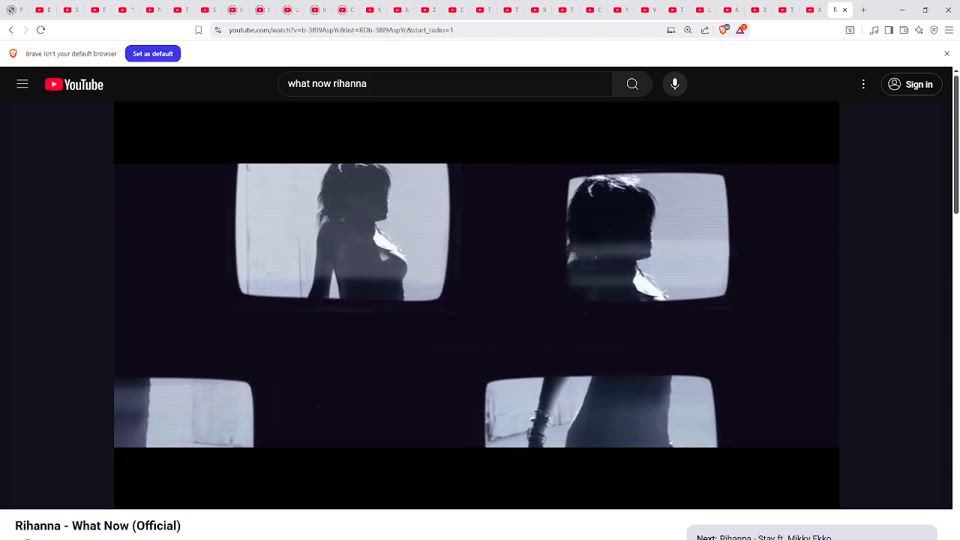Open Brave Shields lion icon
This screenshot has height=540, width=960.
point(724,30)
